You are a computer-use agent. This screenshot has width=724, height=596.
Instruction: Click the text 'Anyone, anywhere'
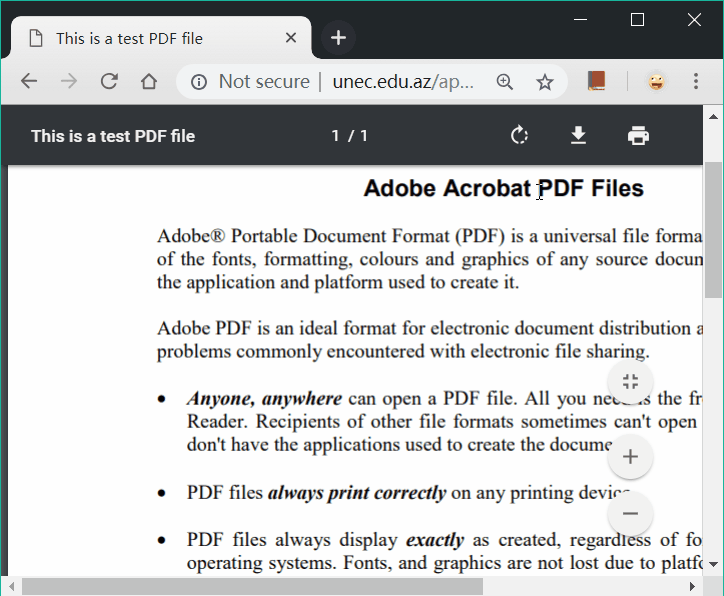click(265, 398)
